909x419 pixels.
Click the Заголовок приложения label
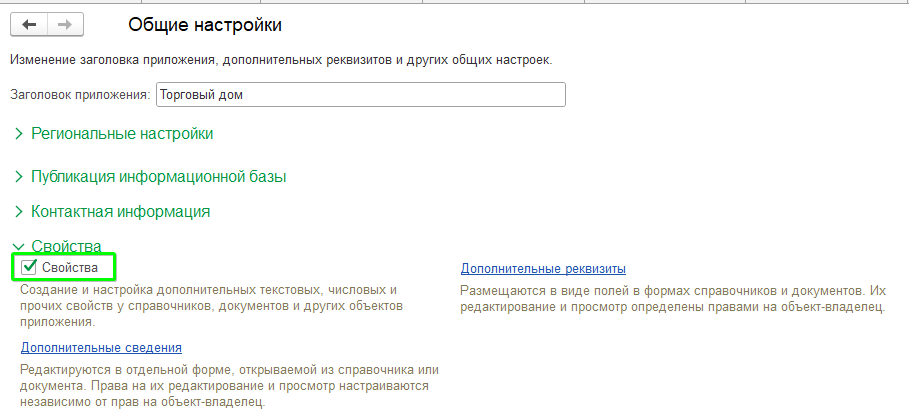(81, 94)
